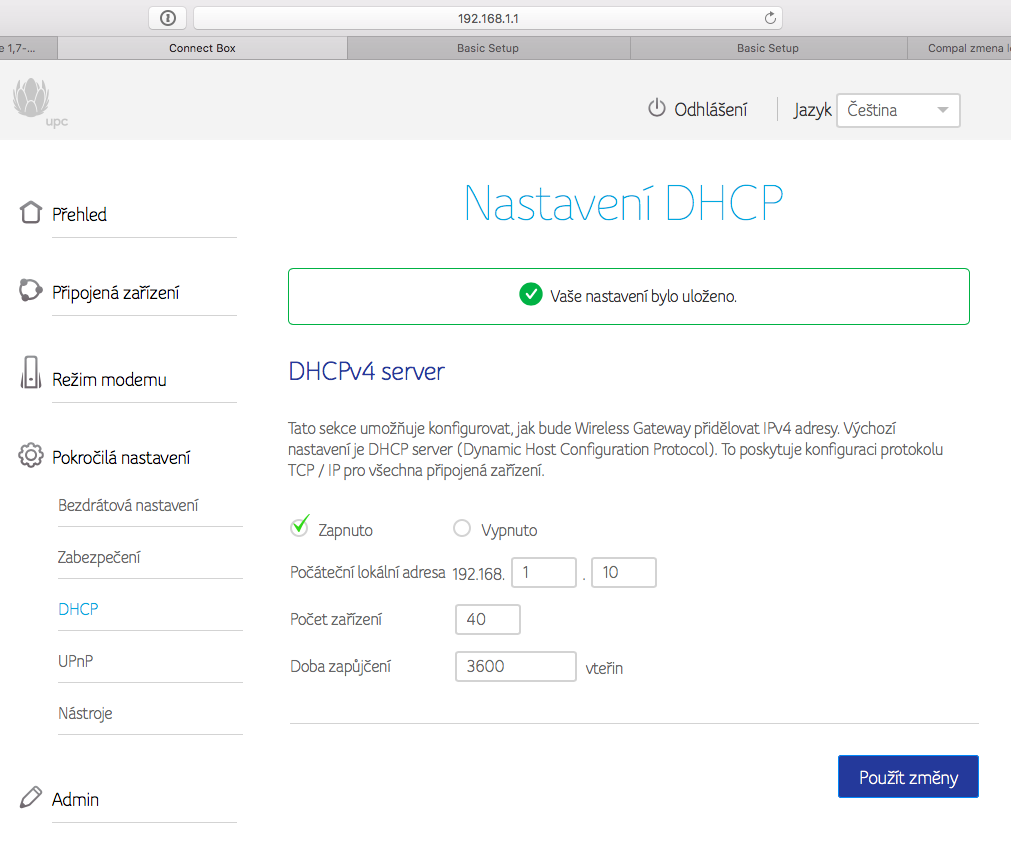Click the reader info icon by address bar
1011x856 pixels.
coord(168,18)
